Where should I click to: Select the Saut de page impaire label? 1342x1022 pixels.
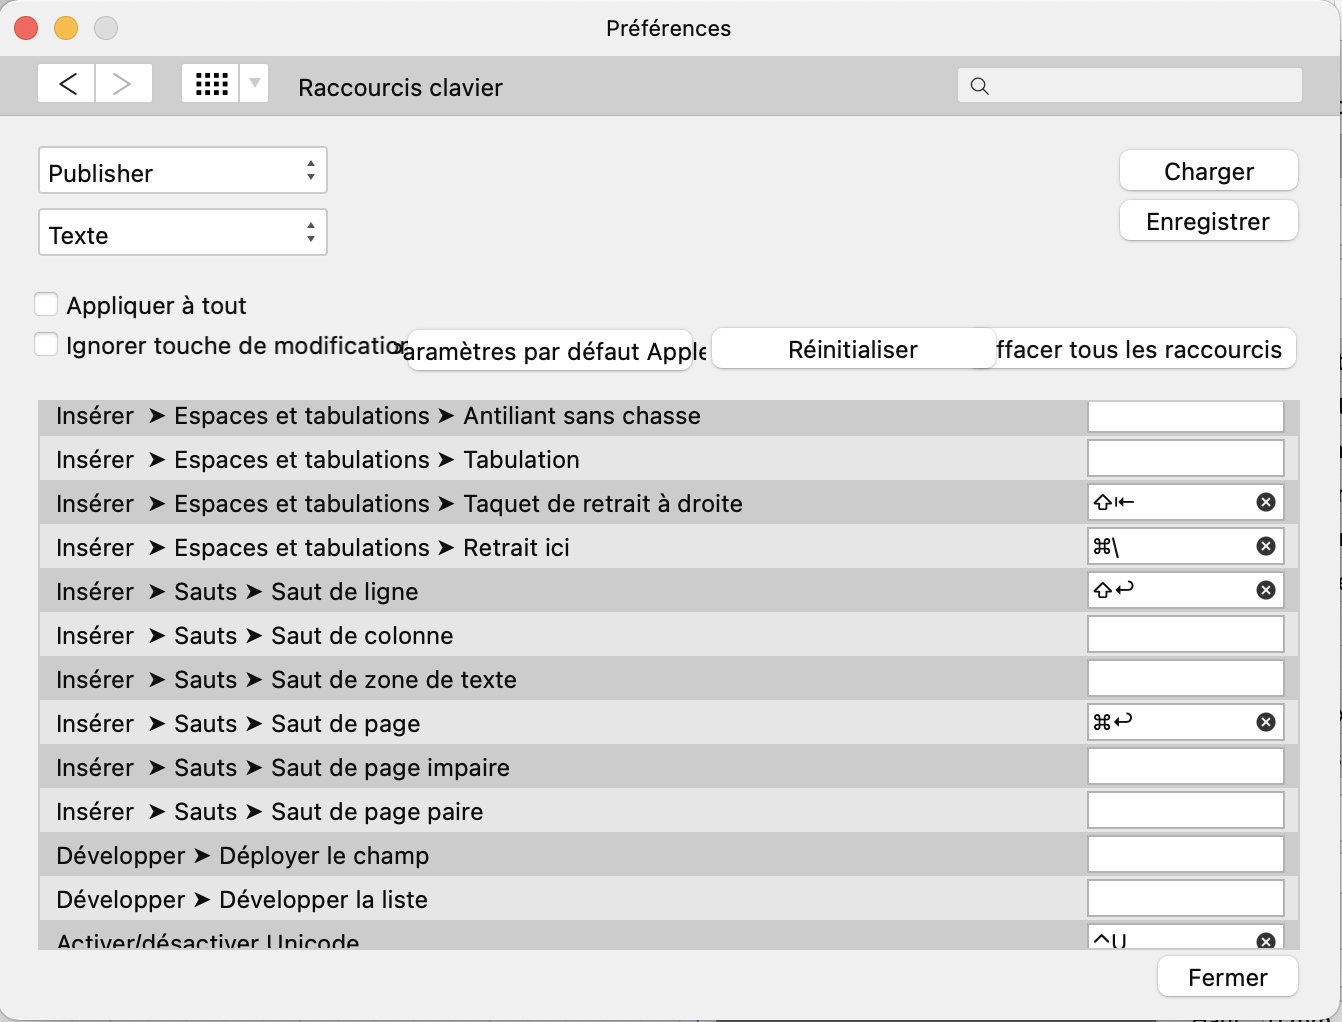pyautogui.click(x=283, y=768)
